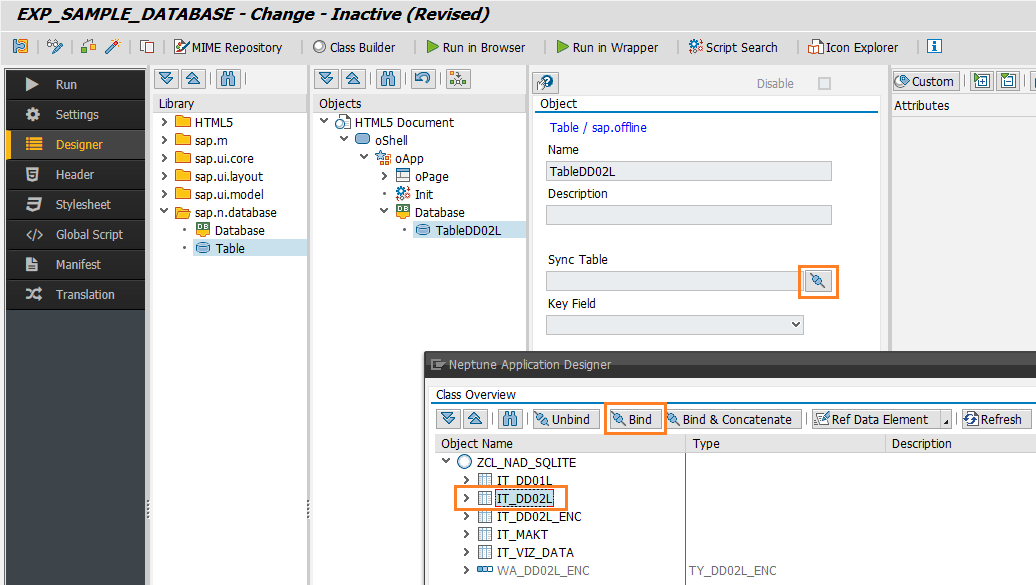The image size is (1036, 585).
Task: Expand the IT_DD02L tree node
Action: tap(466, 497)
